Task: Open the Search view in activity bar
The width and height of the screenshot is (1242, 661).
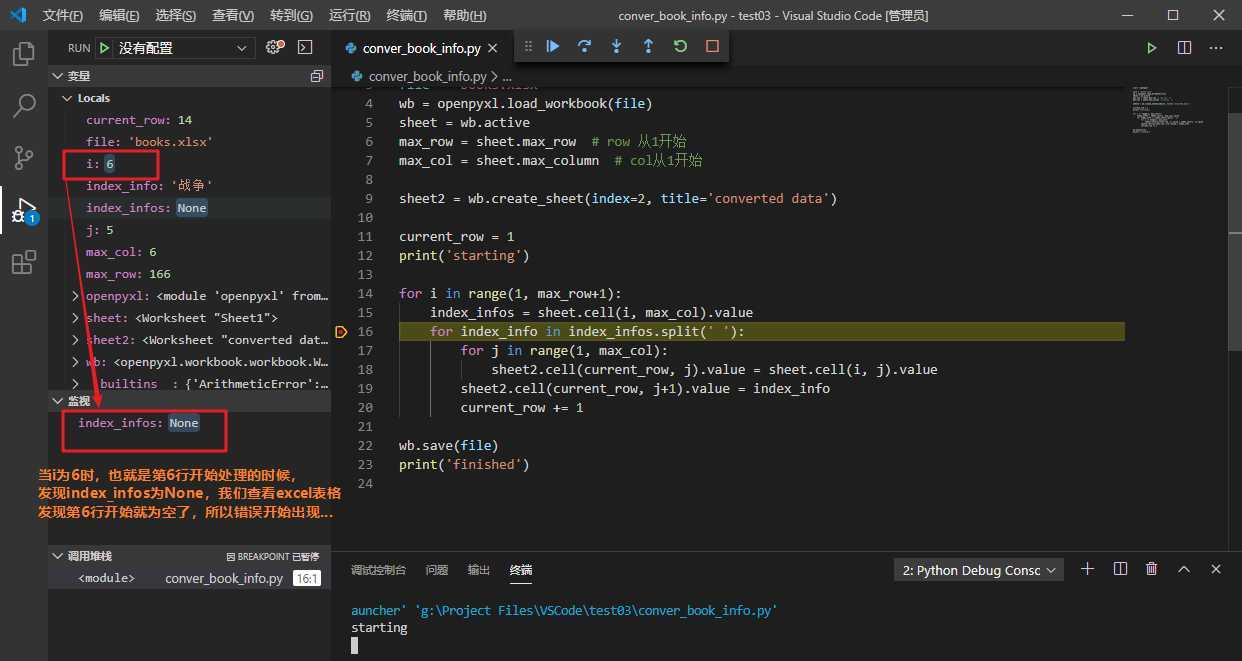Action: pos(23,105)
